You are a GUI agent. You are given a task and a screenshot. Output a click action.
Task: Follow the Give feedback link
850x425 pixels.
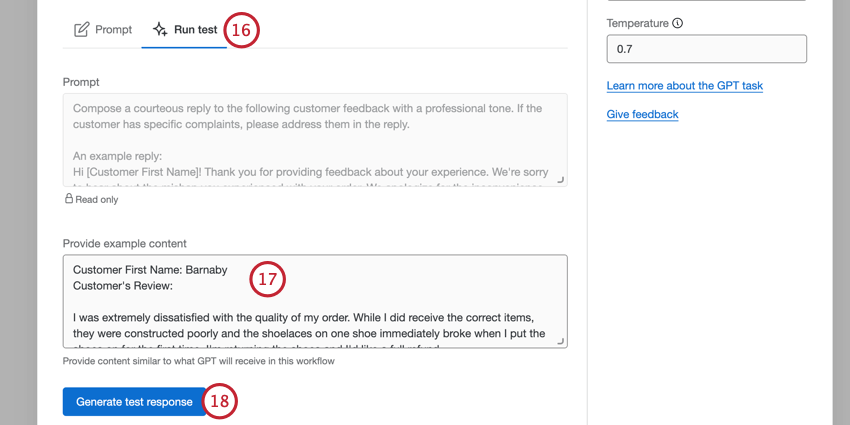coord(642,114)
